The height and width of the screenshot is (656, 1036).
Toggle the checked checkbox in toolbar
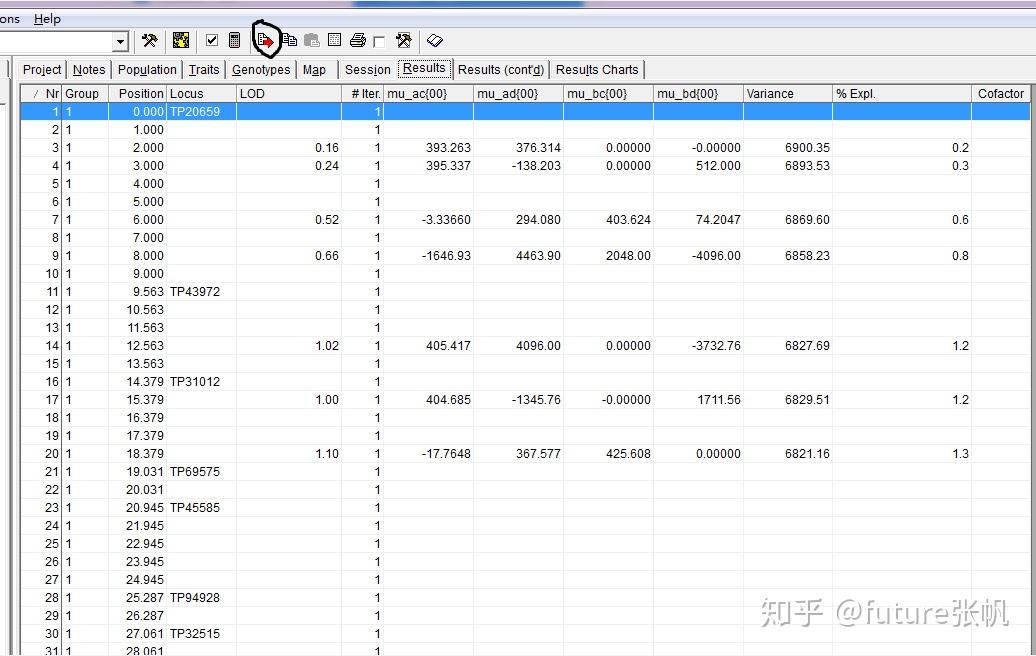(x=211, y=41)
